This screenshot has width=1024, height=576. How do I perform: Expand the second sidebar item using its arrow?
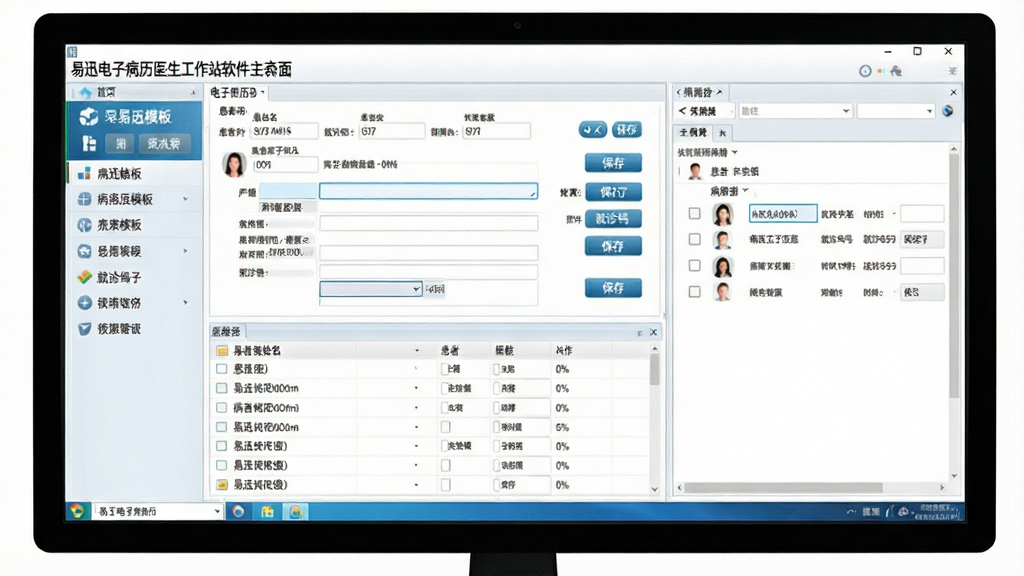coord(185,199)
